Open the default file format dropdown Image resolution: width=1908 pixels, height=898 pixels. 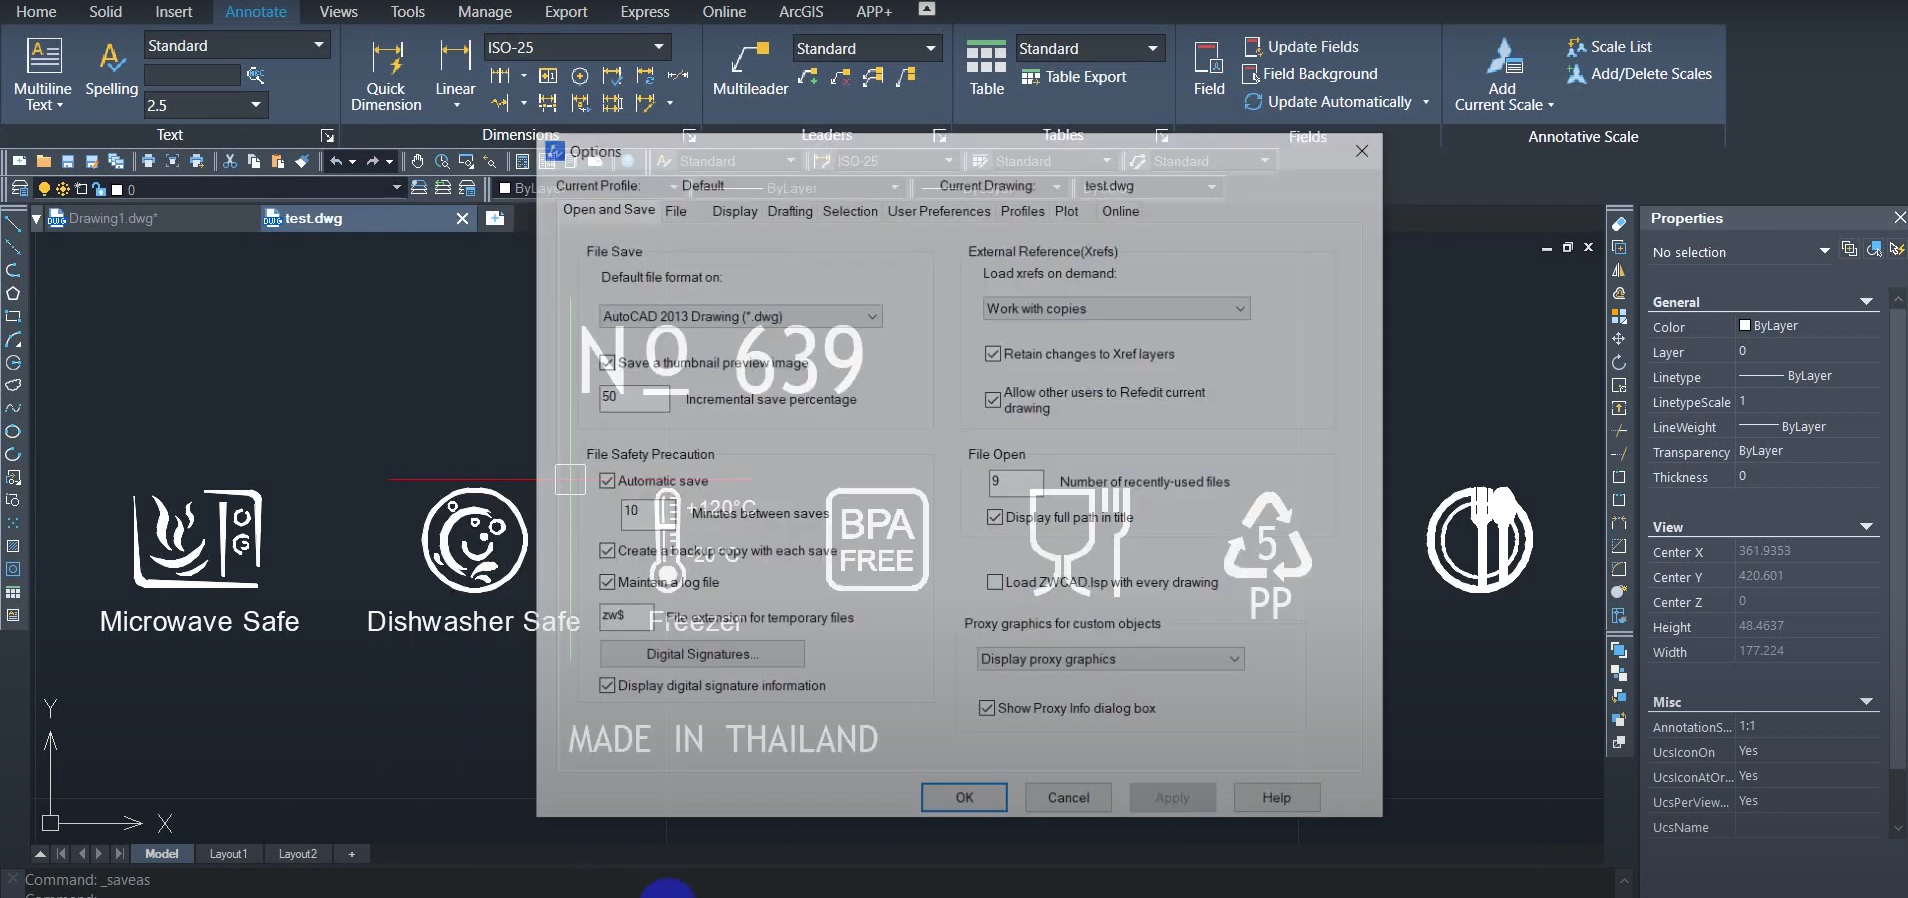pyautogui.click(x=740, y=316)
